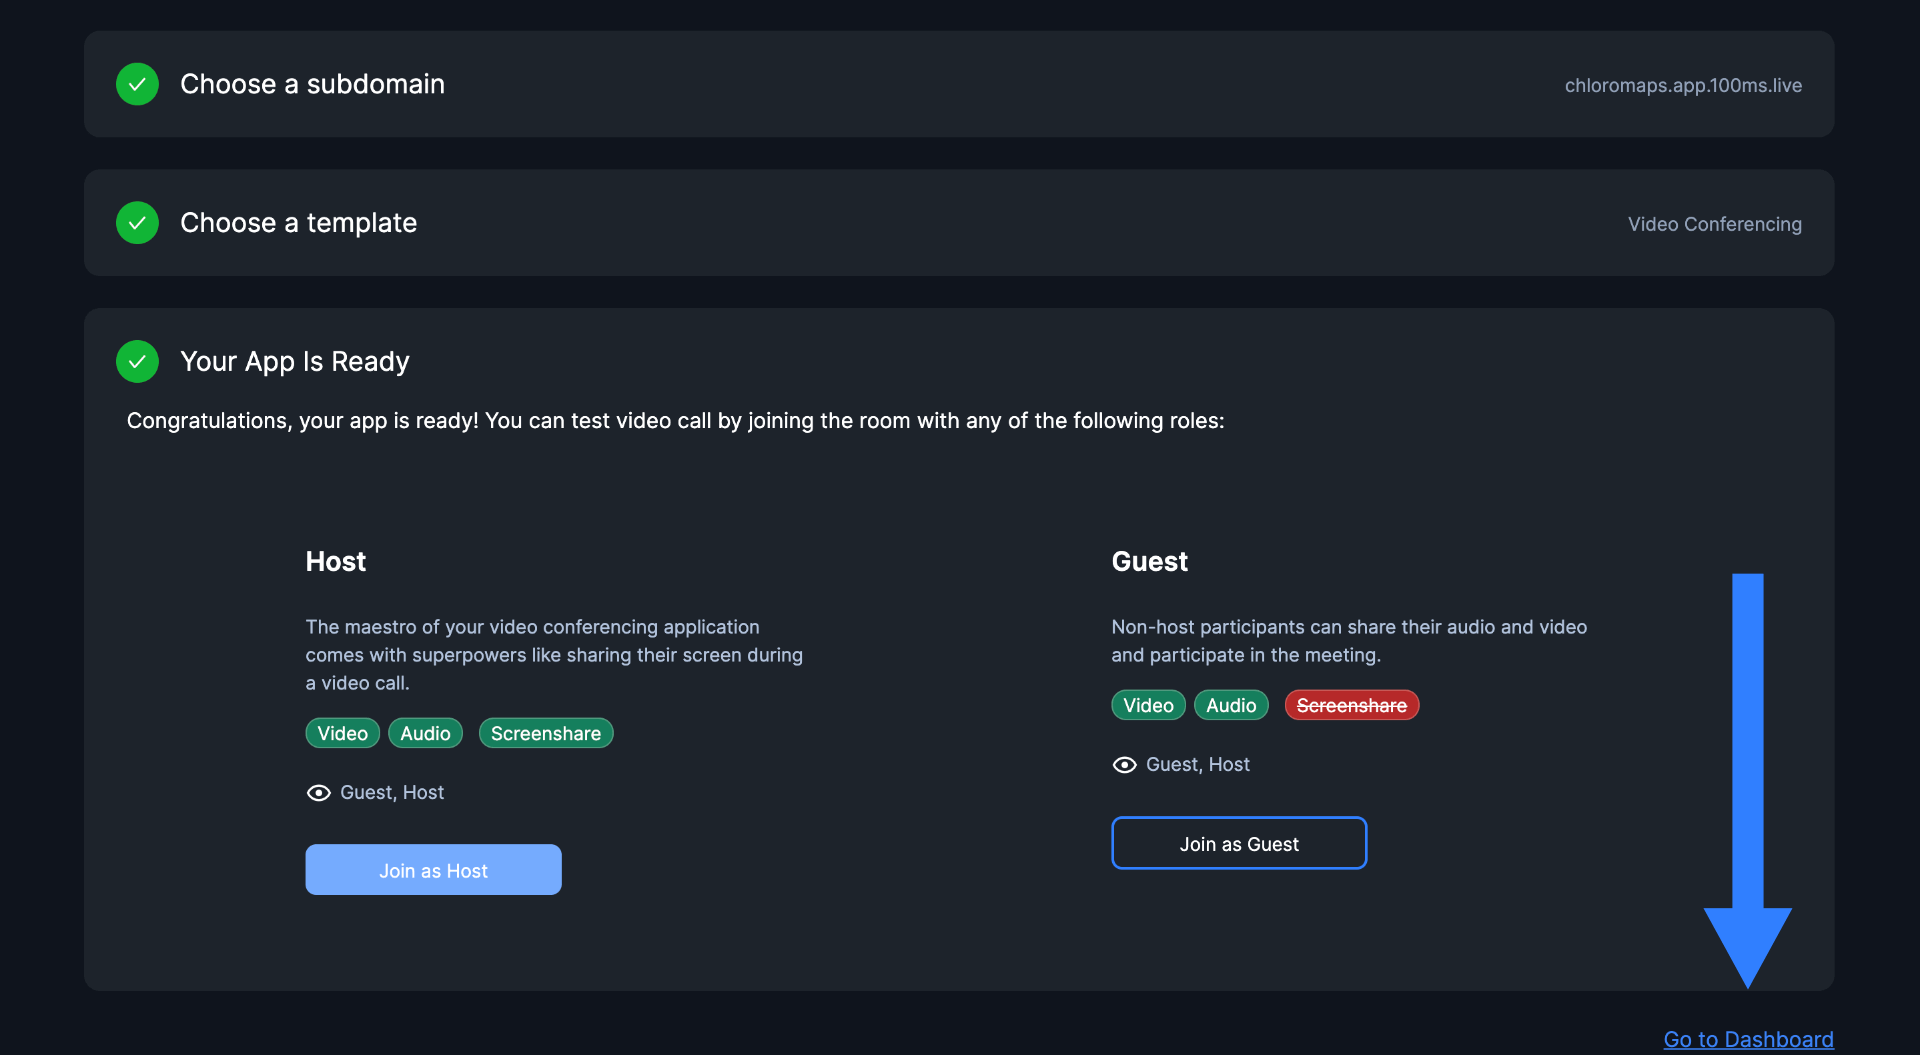Click the green checkmark beside Your App Is Ready
The width and height of the screenshot is (1920, 1055).
(x=137, y=361)
